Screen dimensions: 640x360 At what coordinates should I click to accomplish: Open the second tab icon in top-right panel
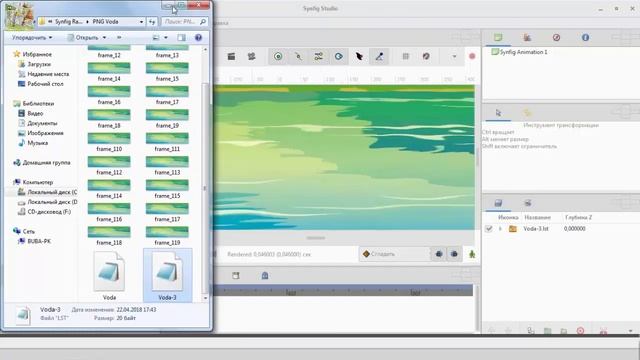(527, 38)
